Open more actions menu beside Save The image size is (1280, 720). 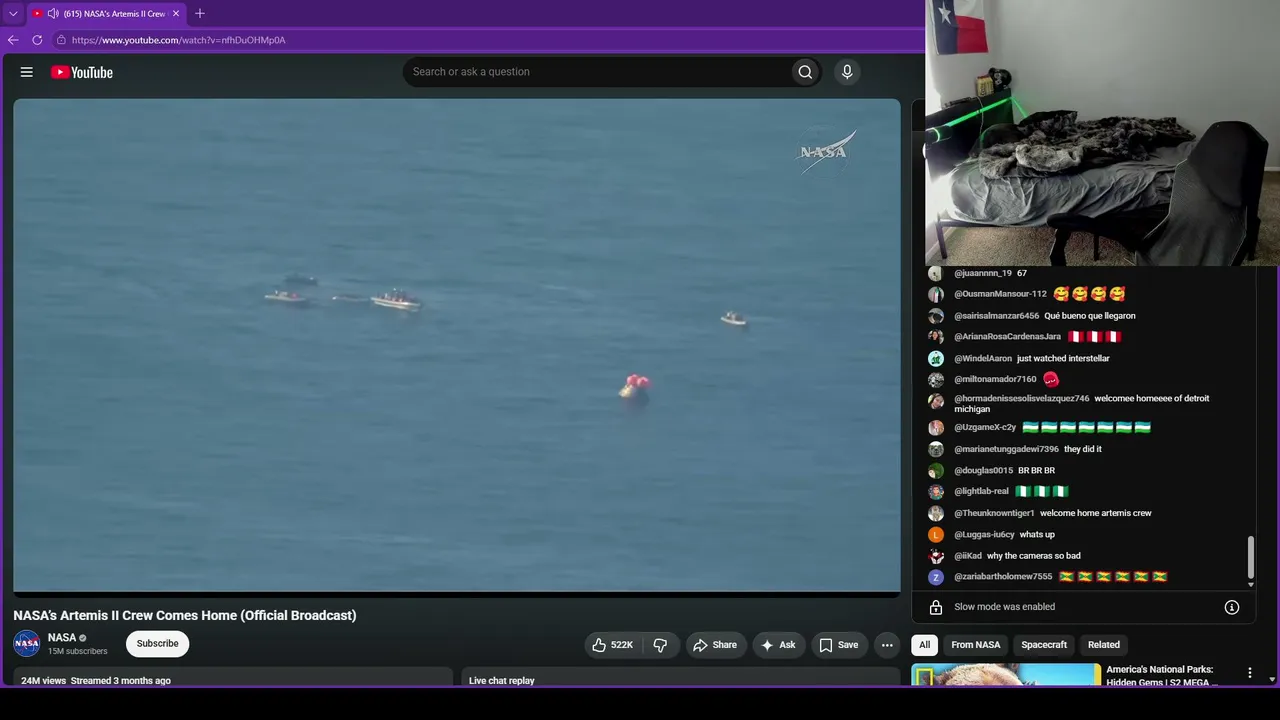(887, 645)
